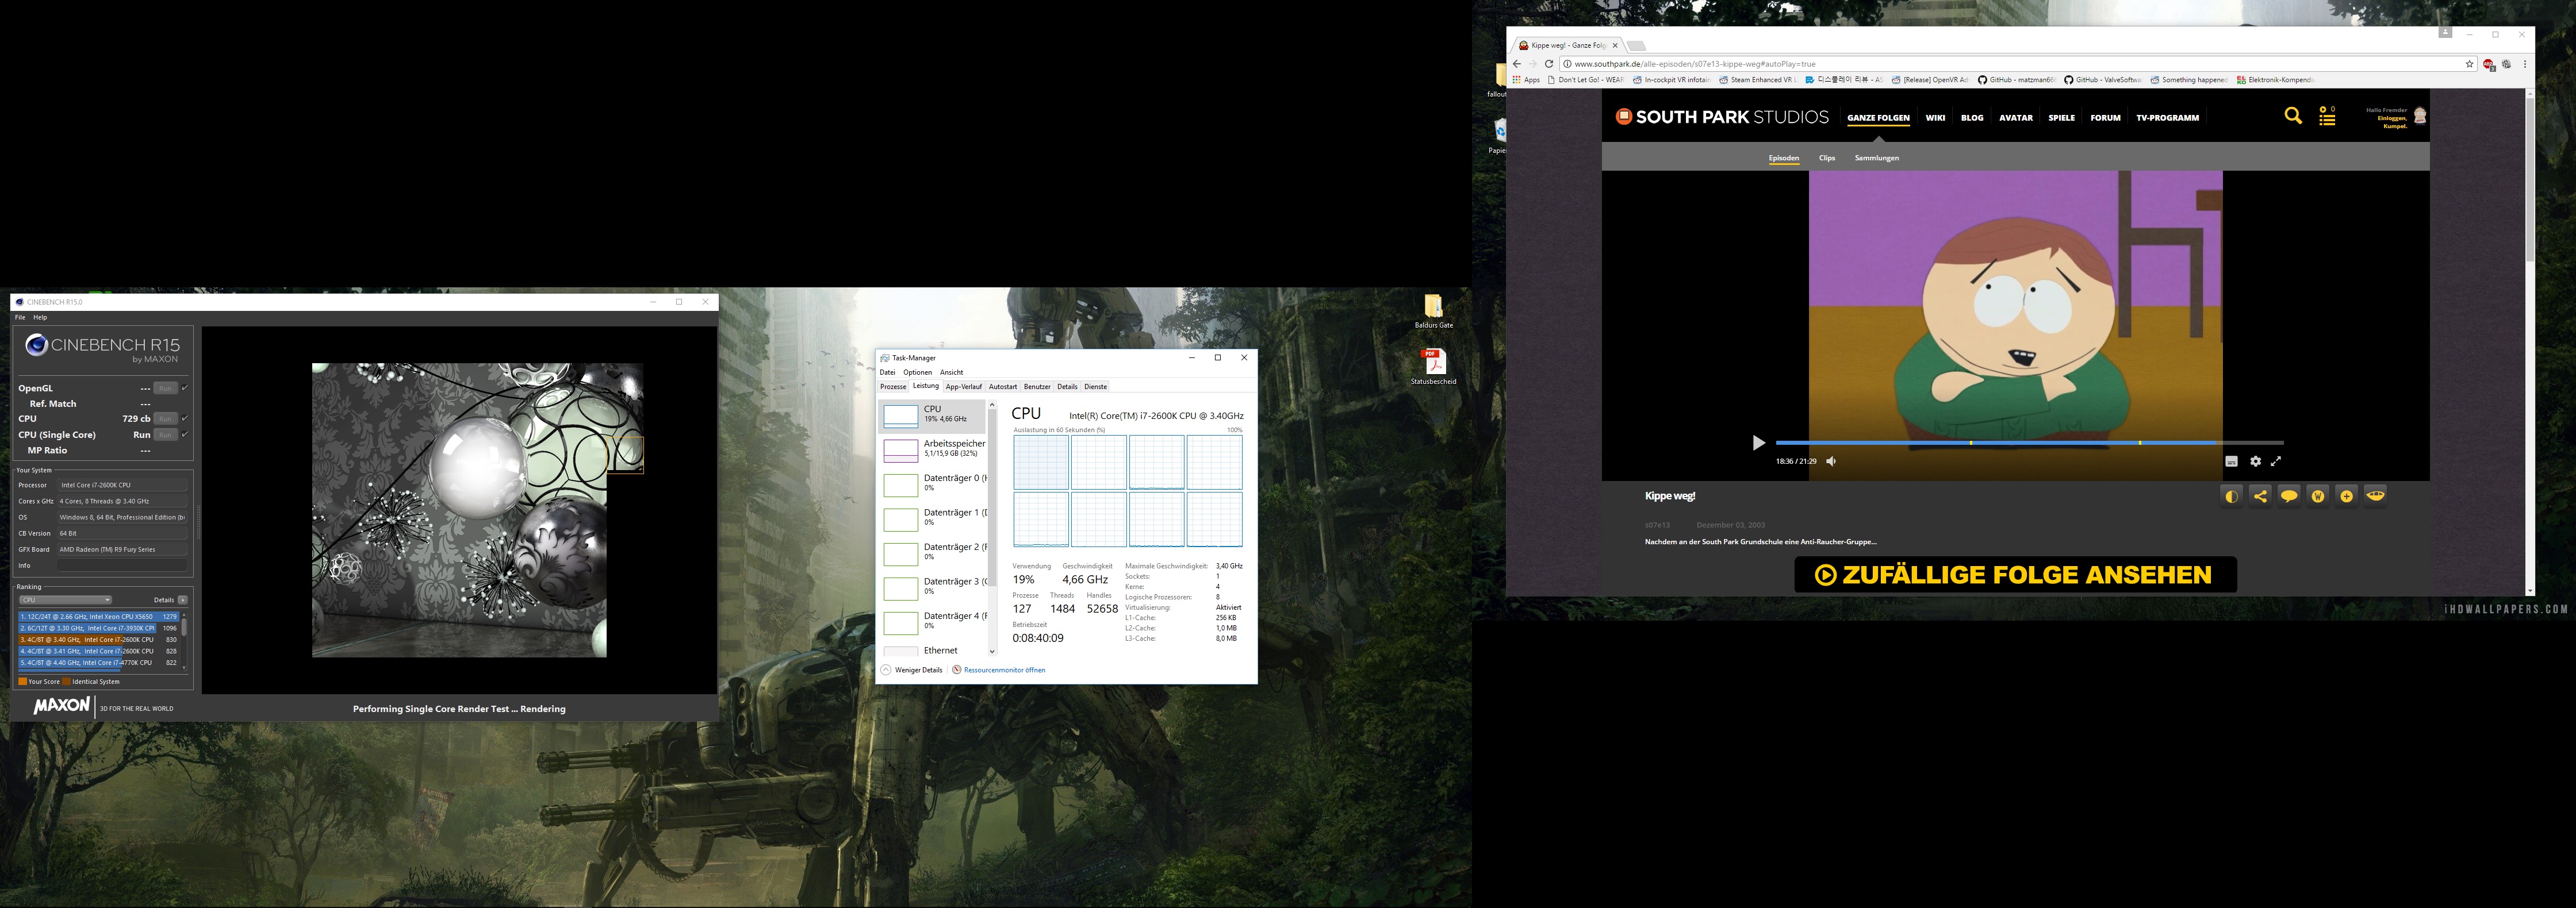Open video player settings gear
The height and width of the screenshot is (908, 2576).
click(x=2255, y=461)
